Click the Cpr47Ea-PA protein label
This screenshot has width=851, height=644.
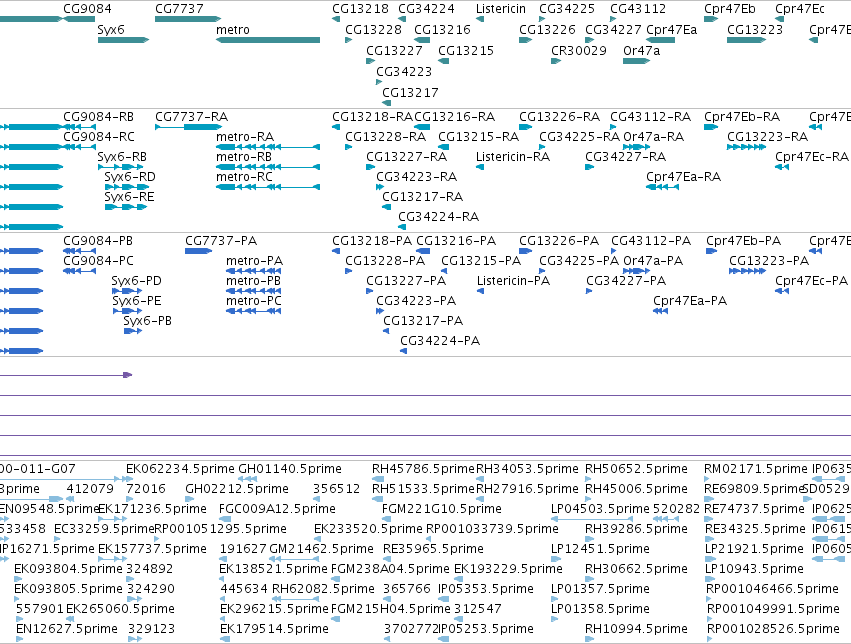[x=690, y=301]
